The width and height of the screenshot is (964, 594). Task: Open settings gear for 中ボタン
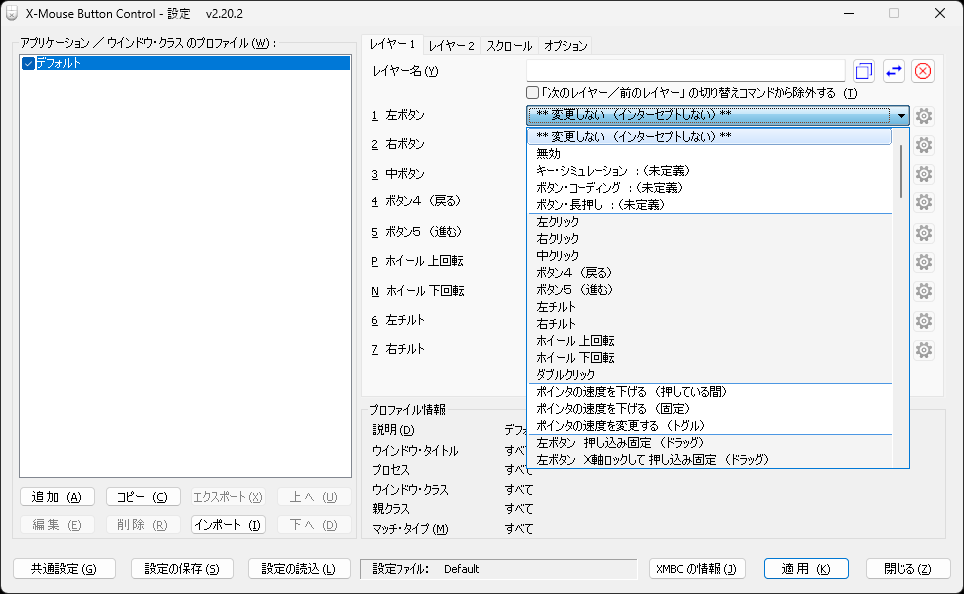(922, 173)
